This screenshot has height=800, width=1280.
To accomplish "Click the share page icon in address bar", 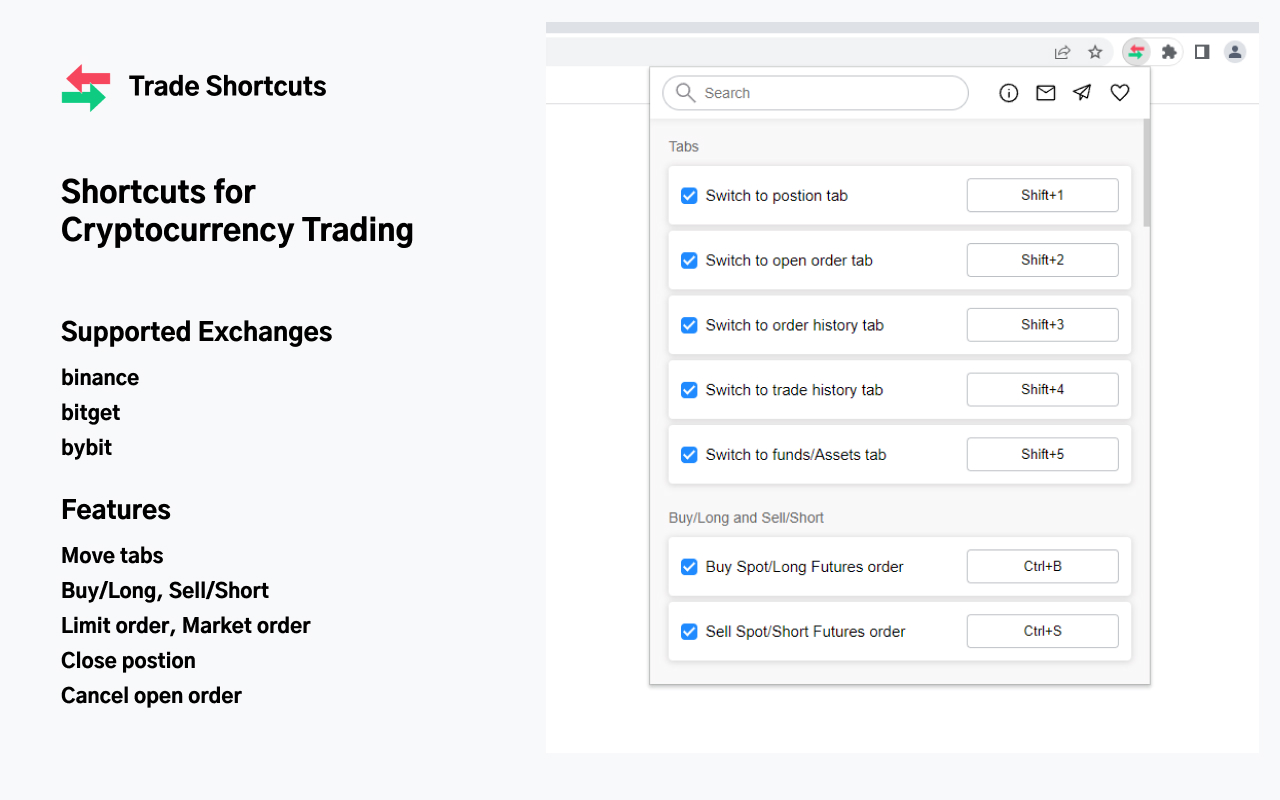I will click(1062, 52).
